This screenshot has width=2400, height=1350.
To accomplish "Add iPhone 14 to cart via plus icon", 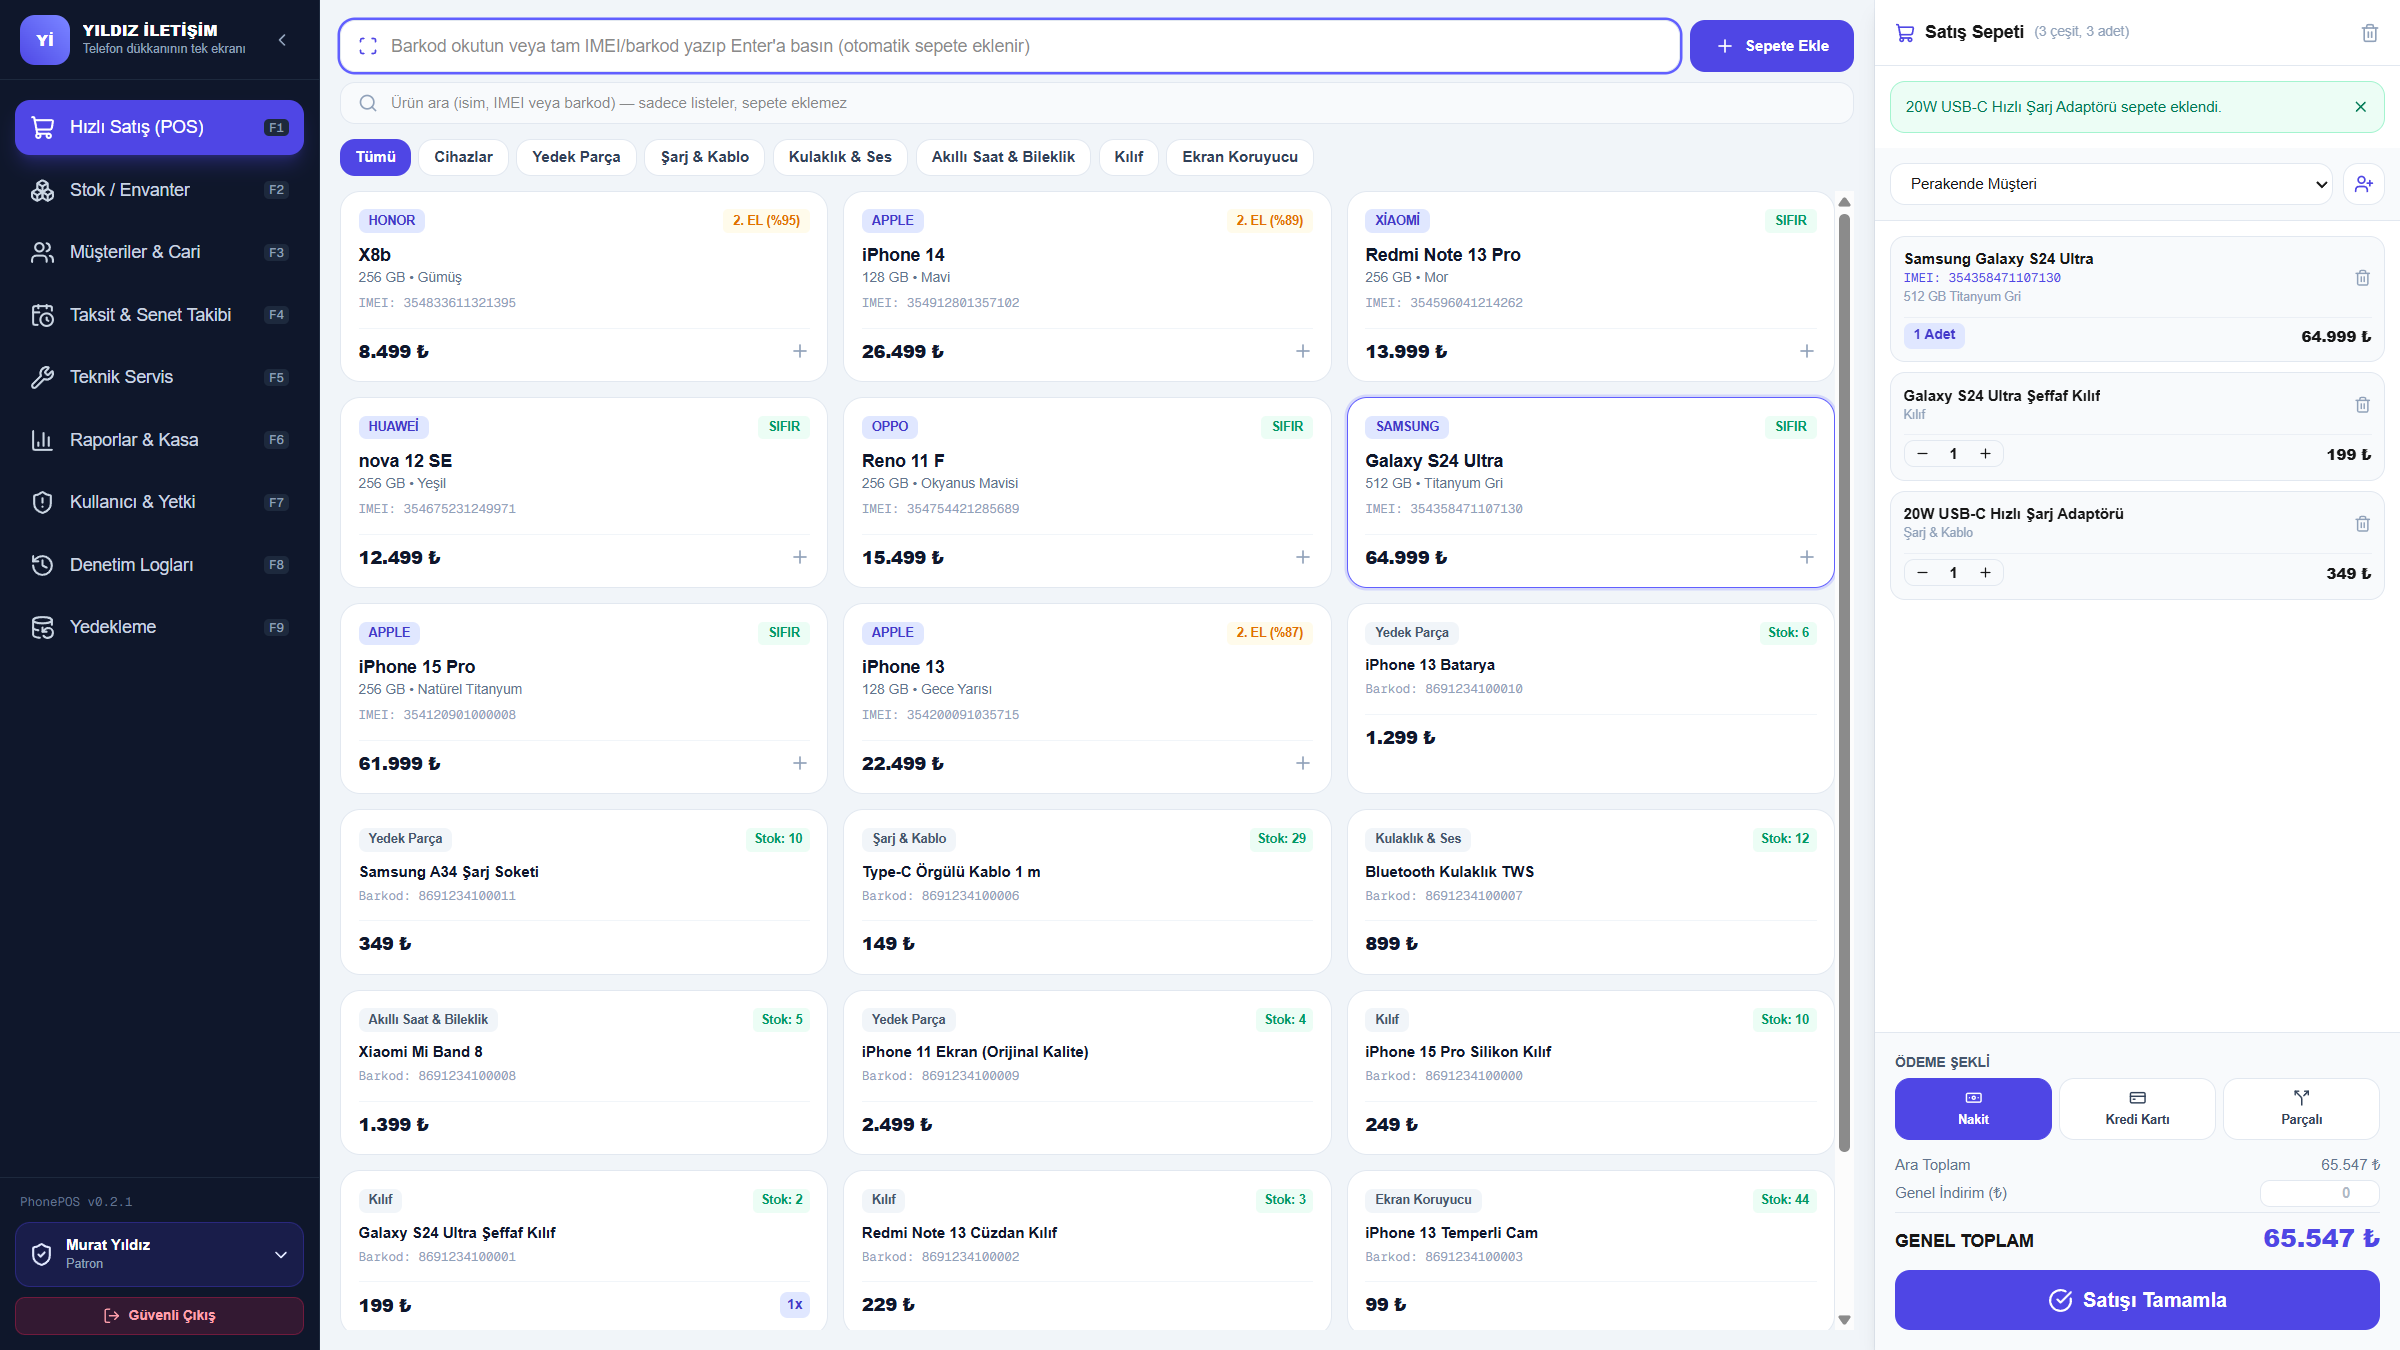I will coord(1303,351).
